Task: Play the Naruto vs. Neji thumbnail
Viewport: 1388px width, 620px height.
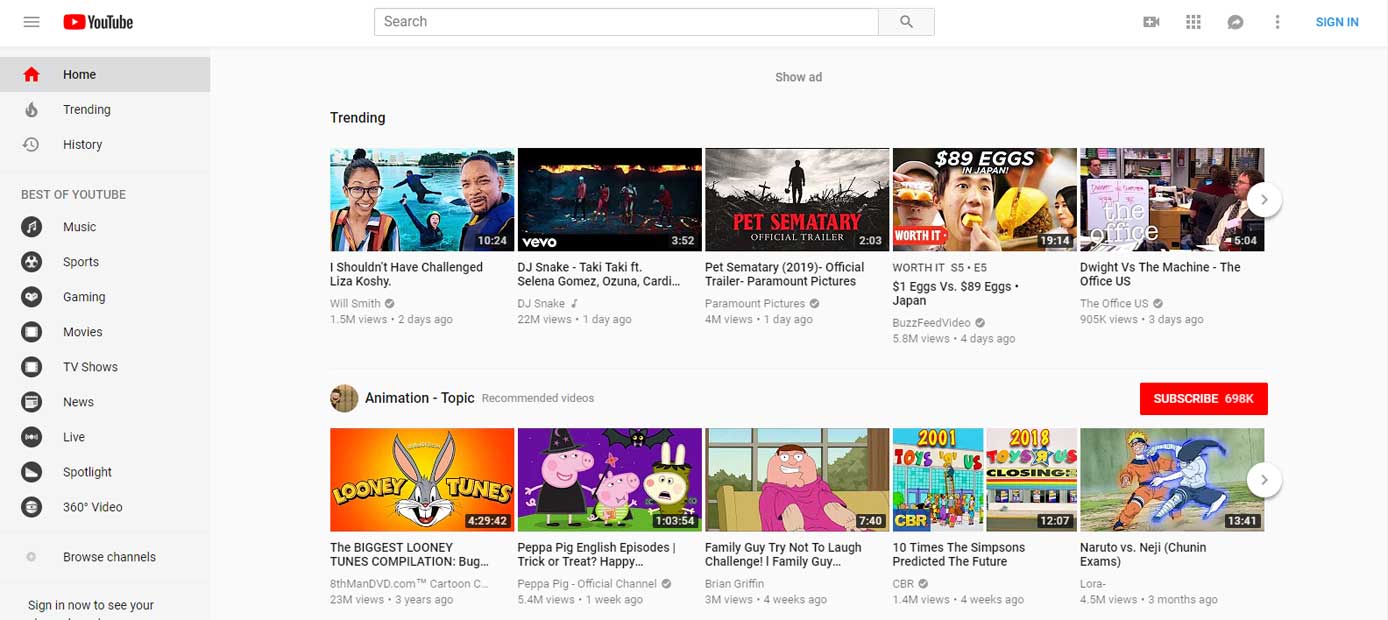Action: (x=1172, y=480)
